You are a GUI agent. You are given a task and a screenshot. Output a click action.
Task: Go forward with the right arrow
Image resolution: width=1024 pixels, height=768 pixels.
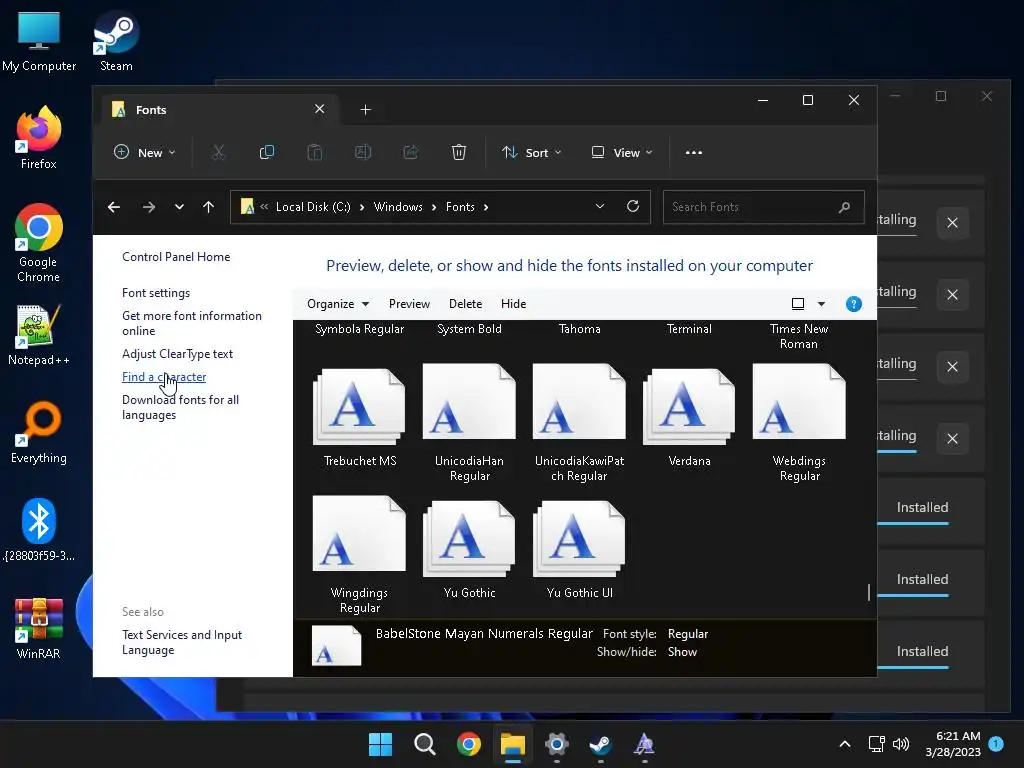[149, 207]
